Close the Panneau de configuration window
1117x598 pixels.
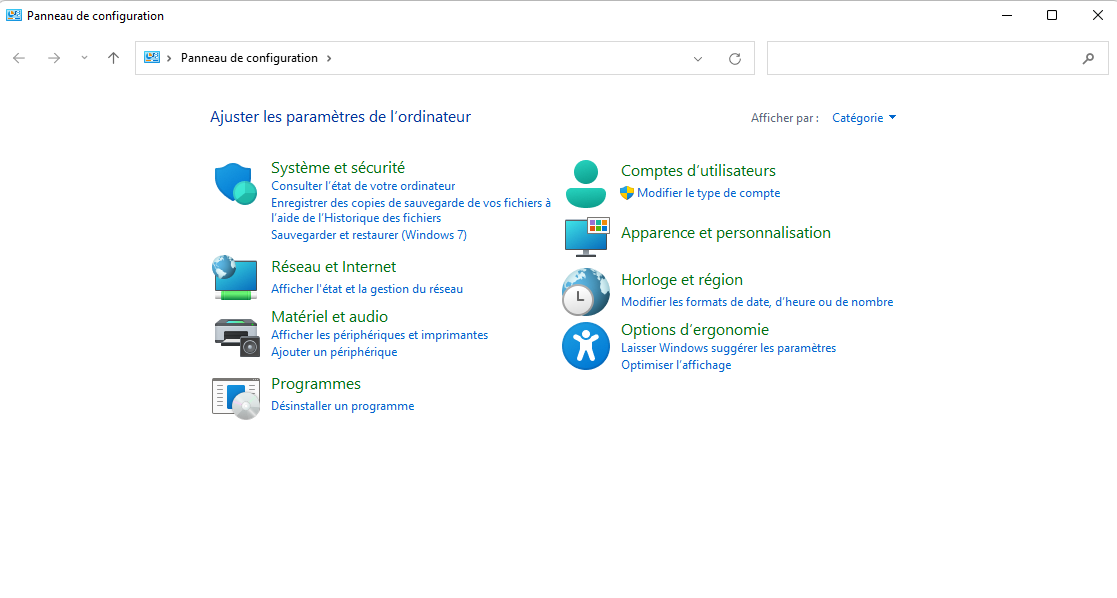(1097, 15)
